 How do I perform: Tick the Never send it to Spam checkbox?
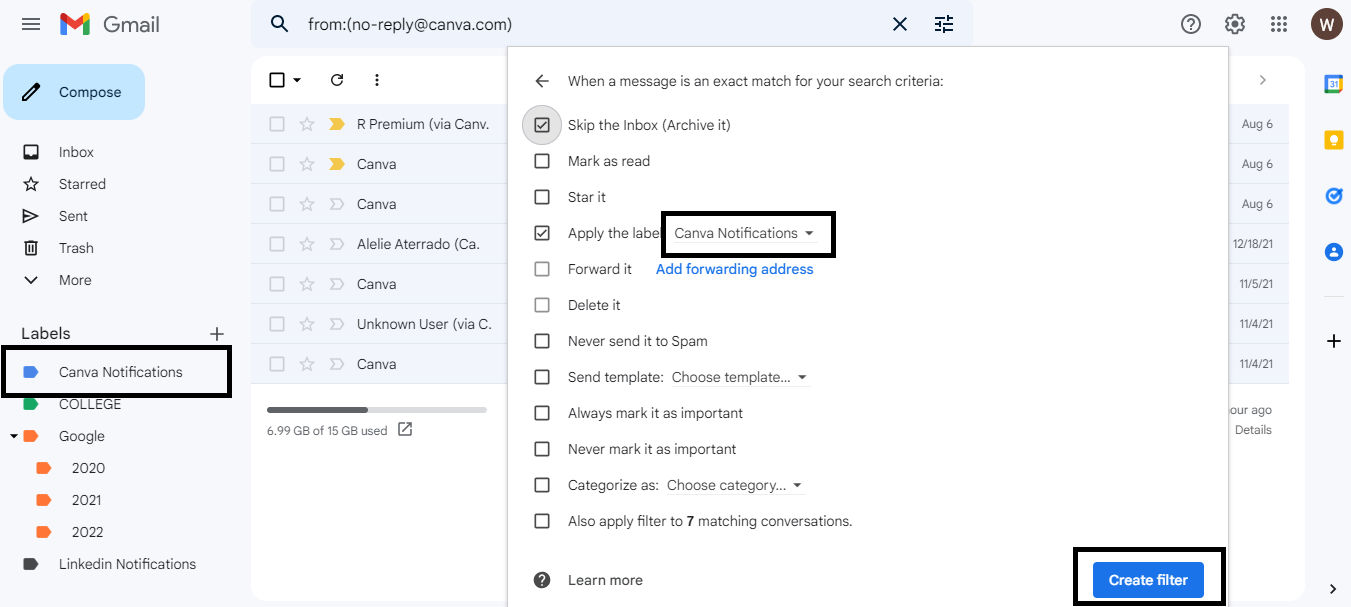[542, 341]
